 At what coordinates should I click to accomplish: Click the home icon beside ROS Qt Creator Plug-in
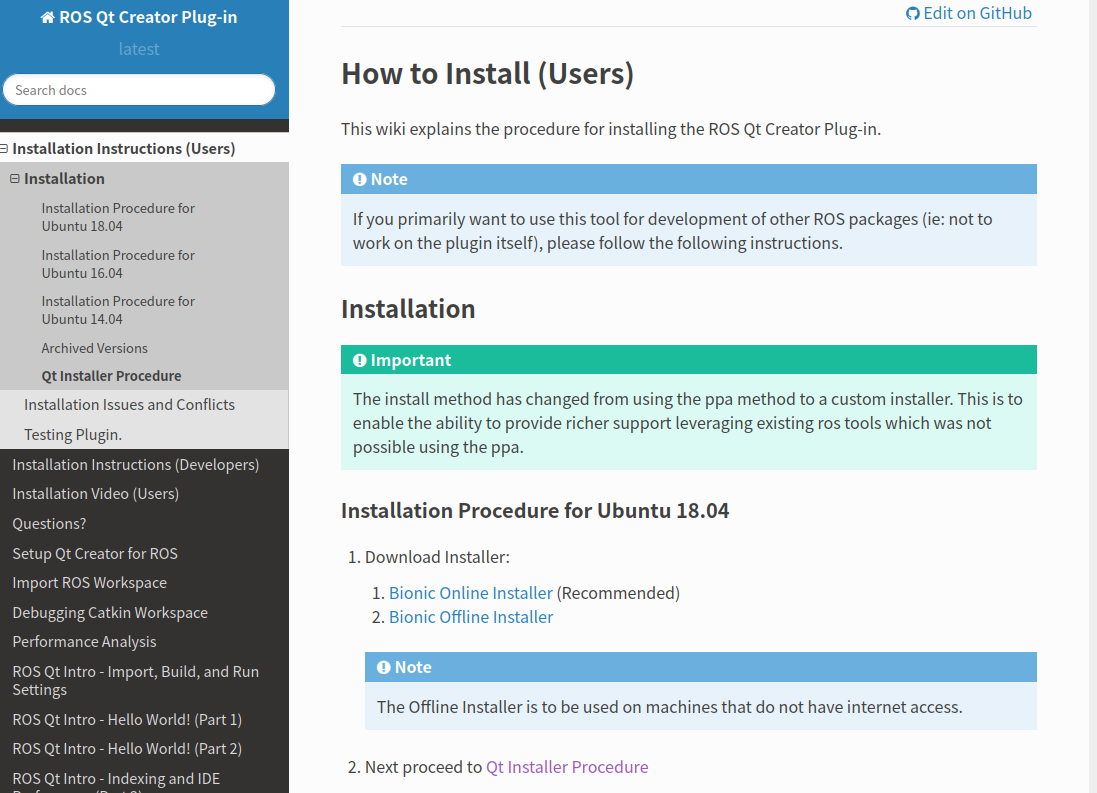tap(48, 17)
